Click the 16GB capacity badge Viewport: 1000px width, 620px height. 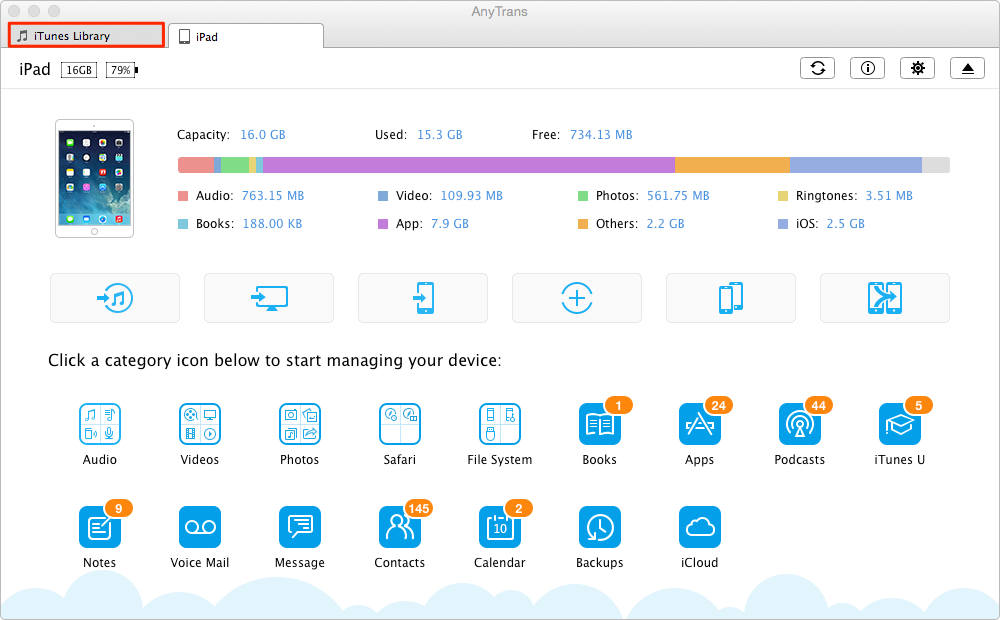coord(79,70)
